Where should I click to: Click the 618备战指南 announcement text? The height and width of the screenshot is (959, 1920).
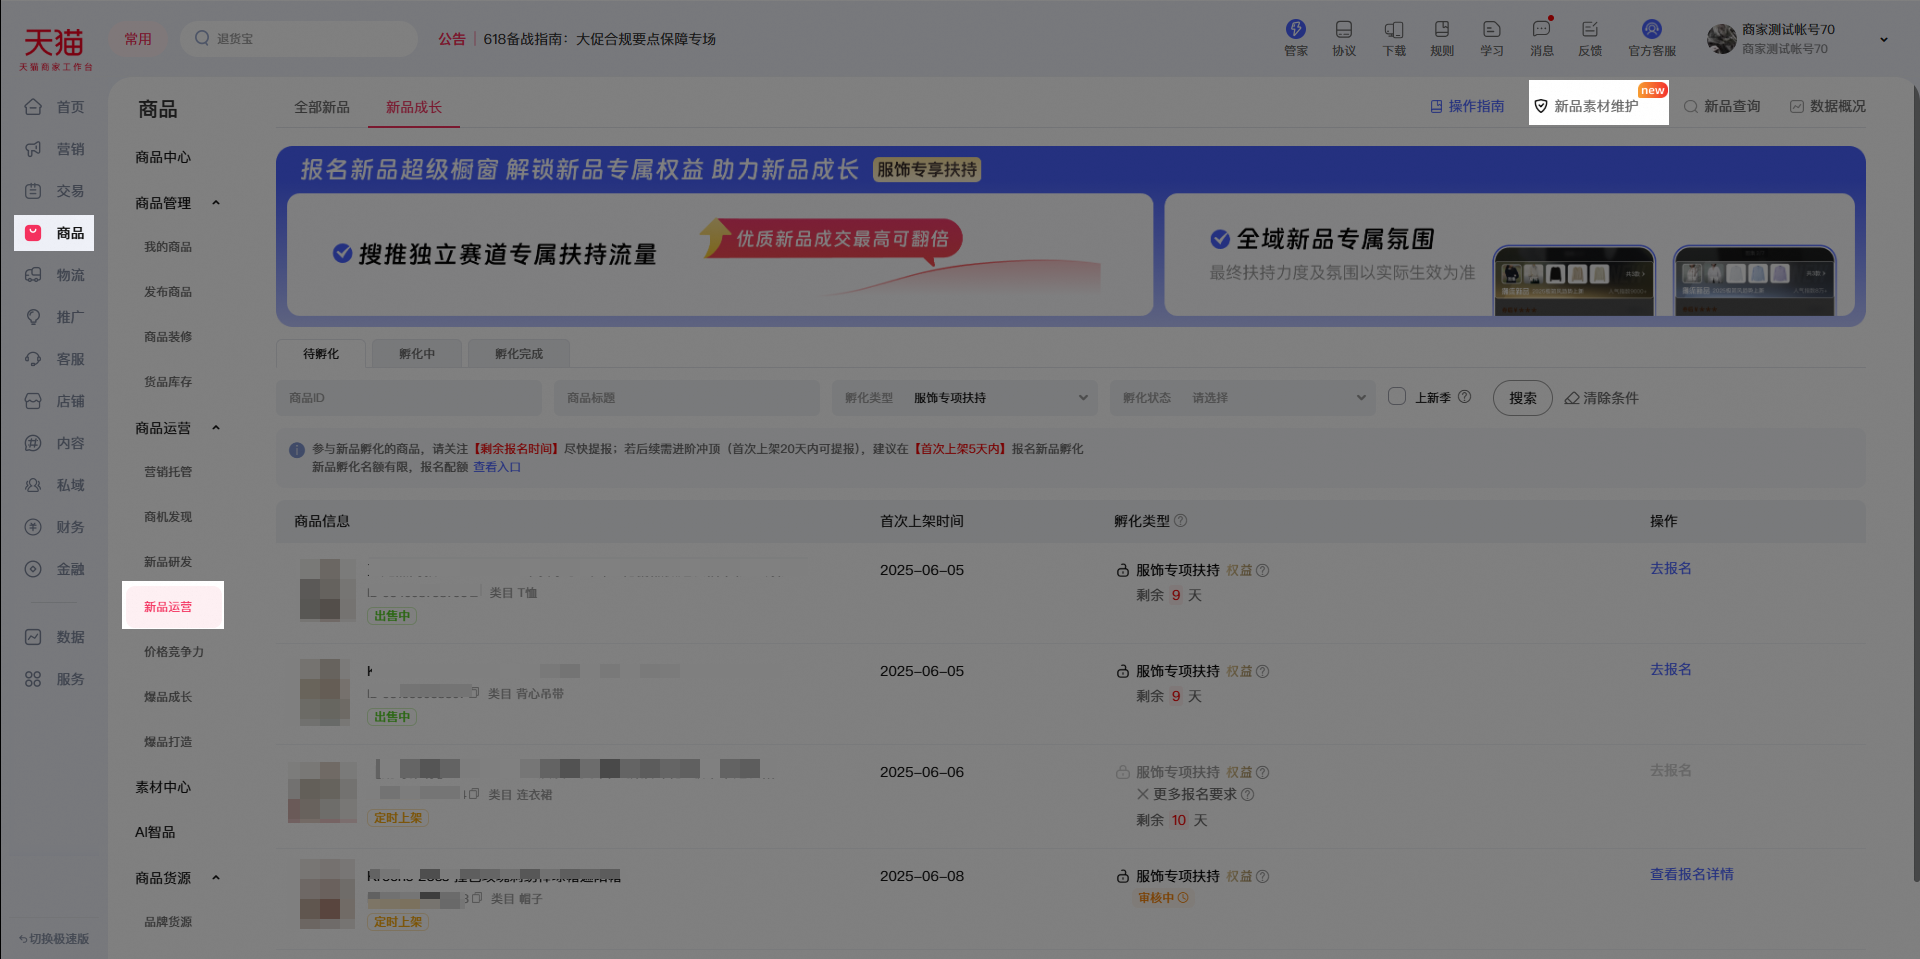pyautogui.click(x=599, y=39)
